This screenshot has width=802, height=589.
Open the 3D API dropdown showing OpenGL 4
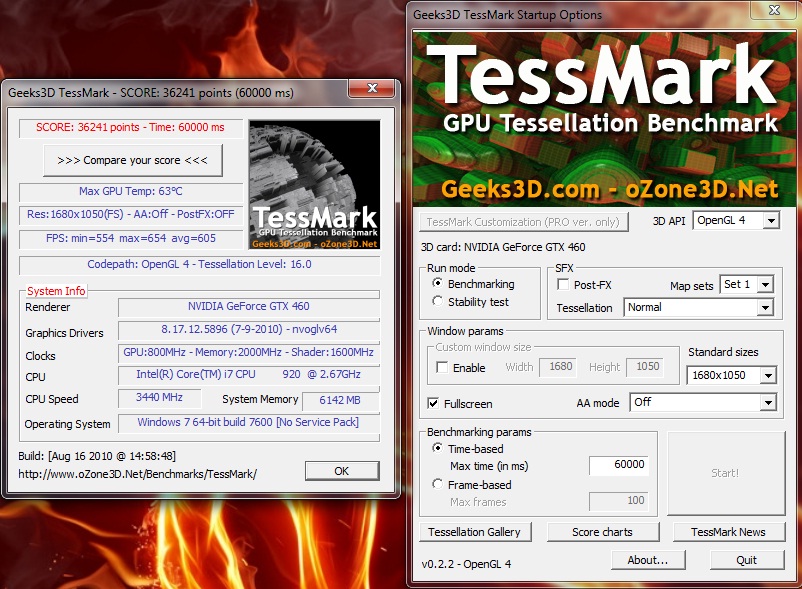pyautogui.click(x=737, y=220)
